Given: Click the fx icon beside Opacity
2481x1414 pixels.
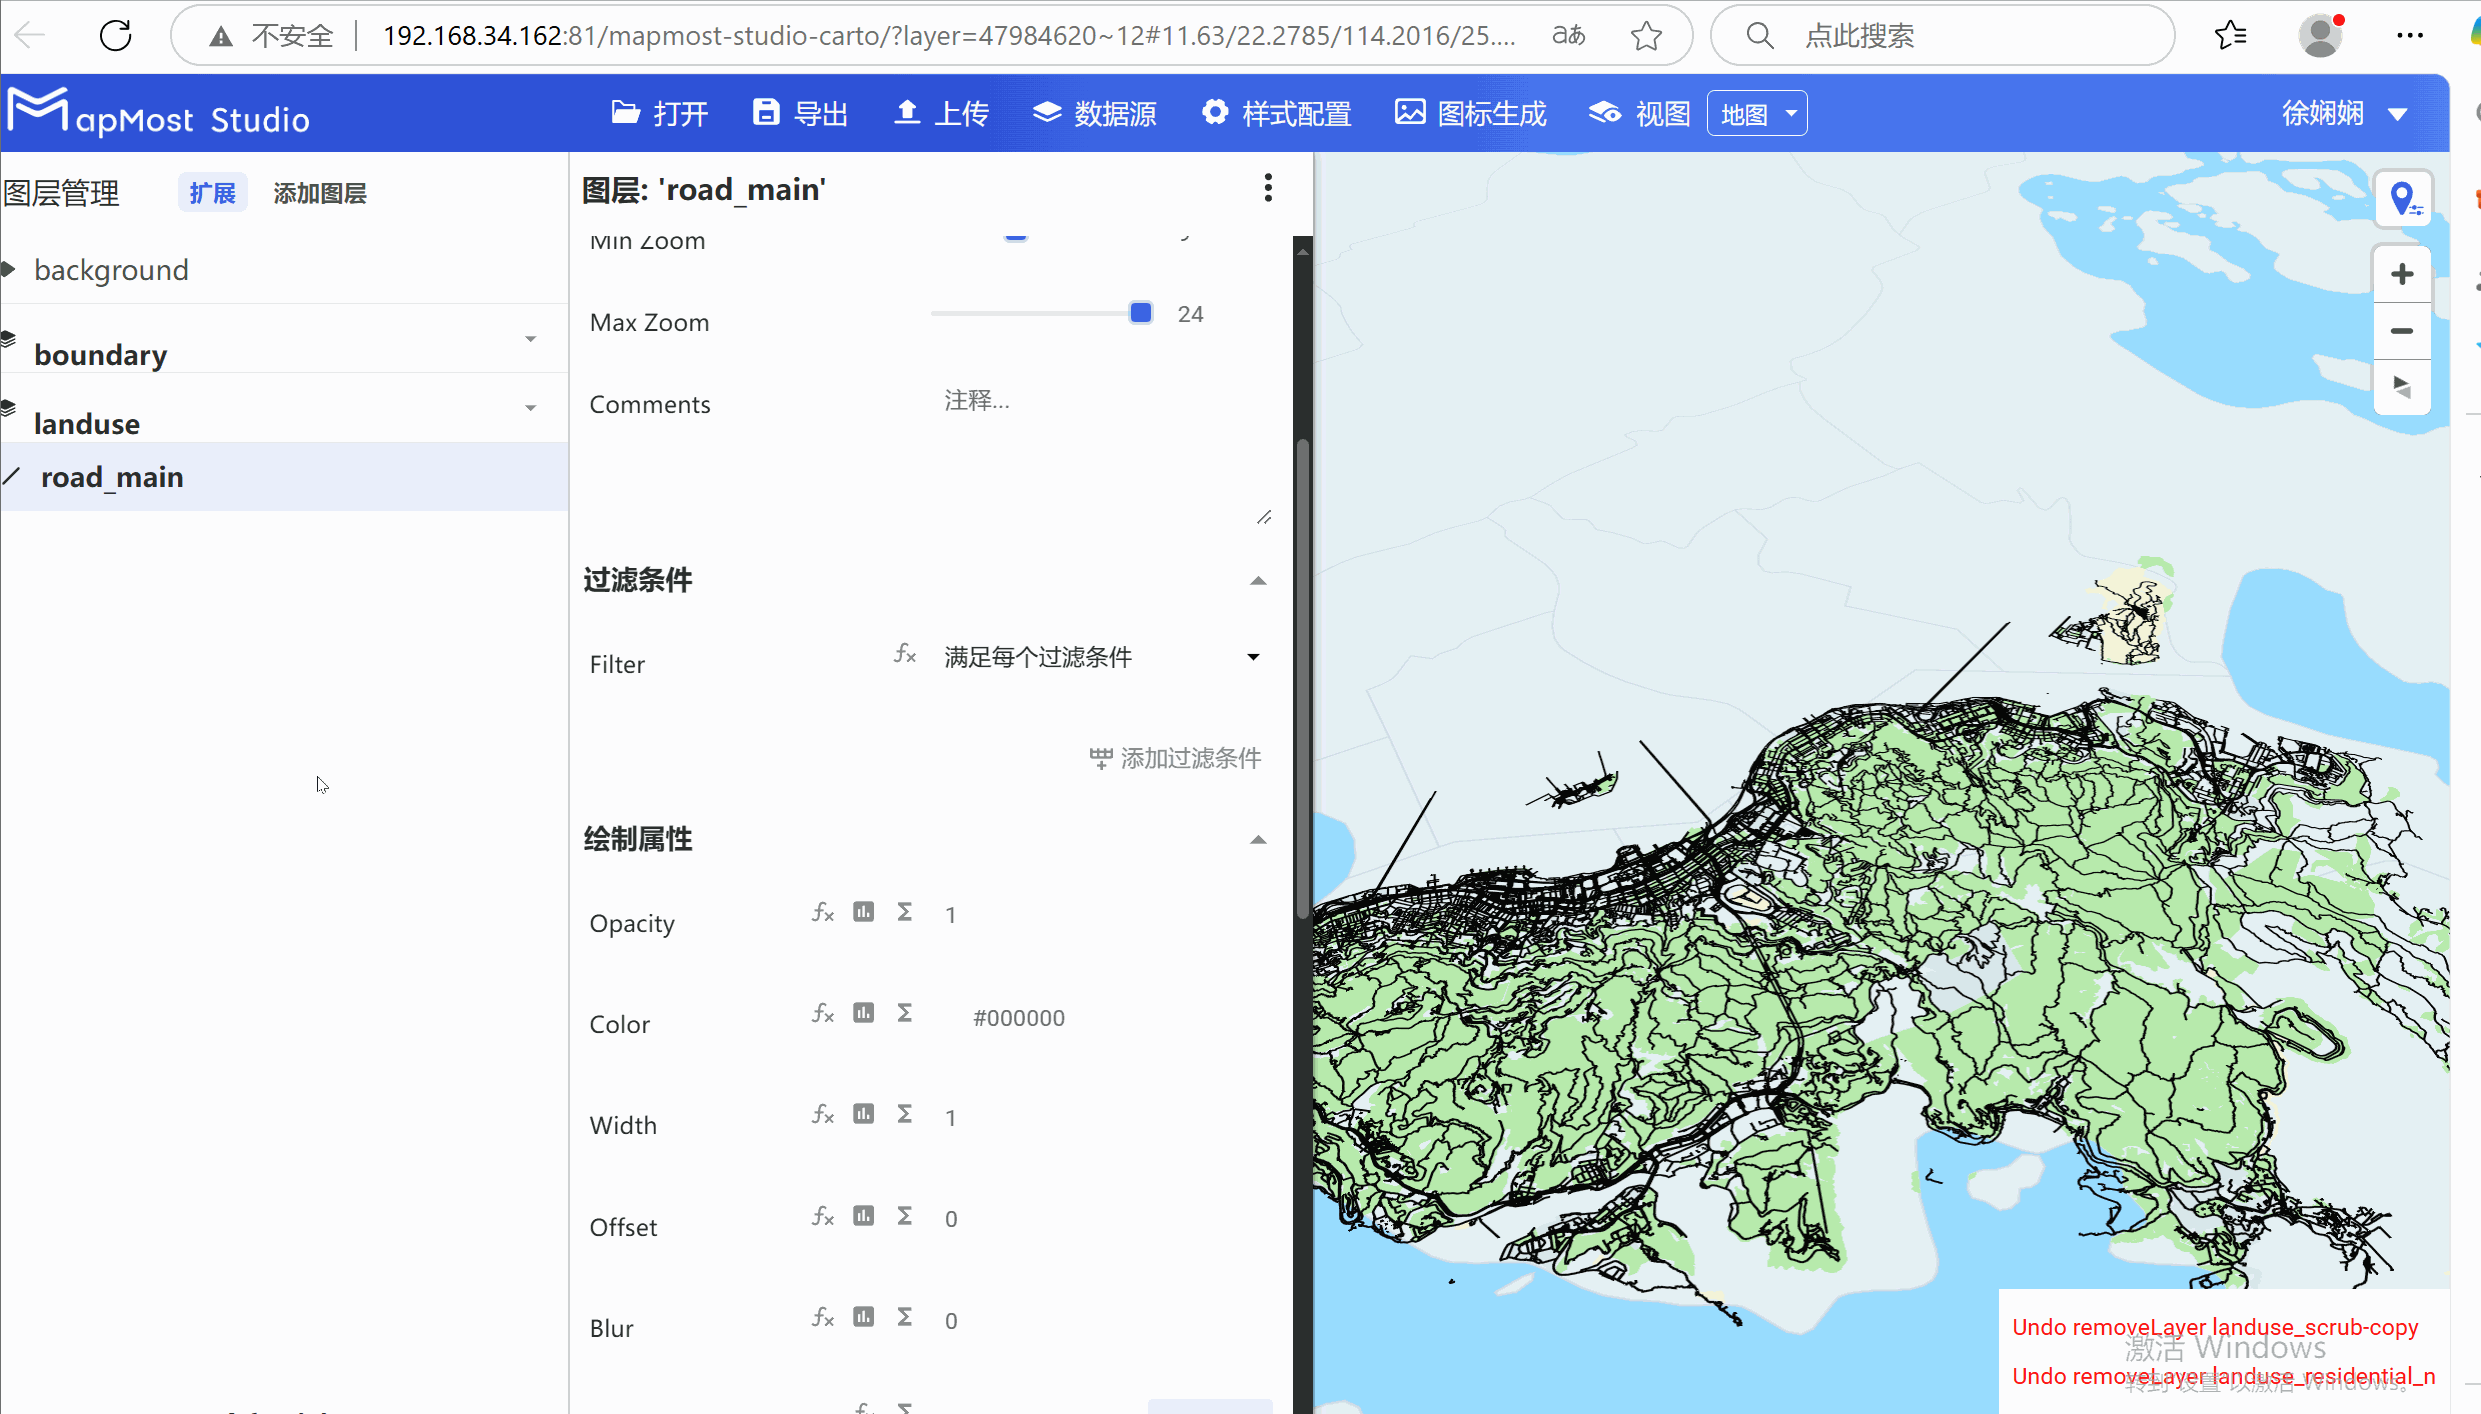Looking at the screenshot, I should (x=822, y=912).
